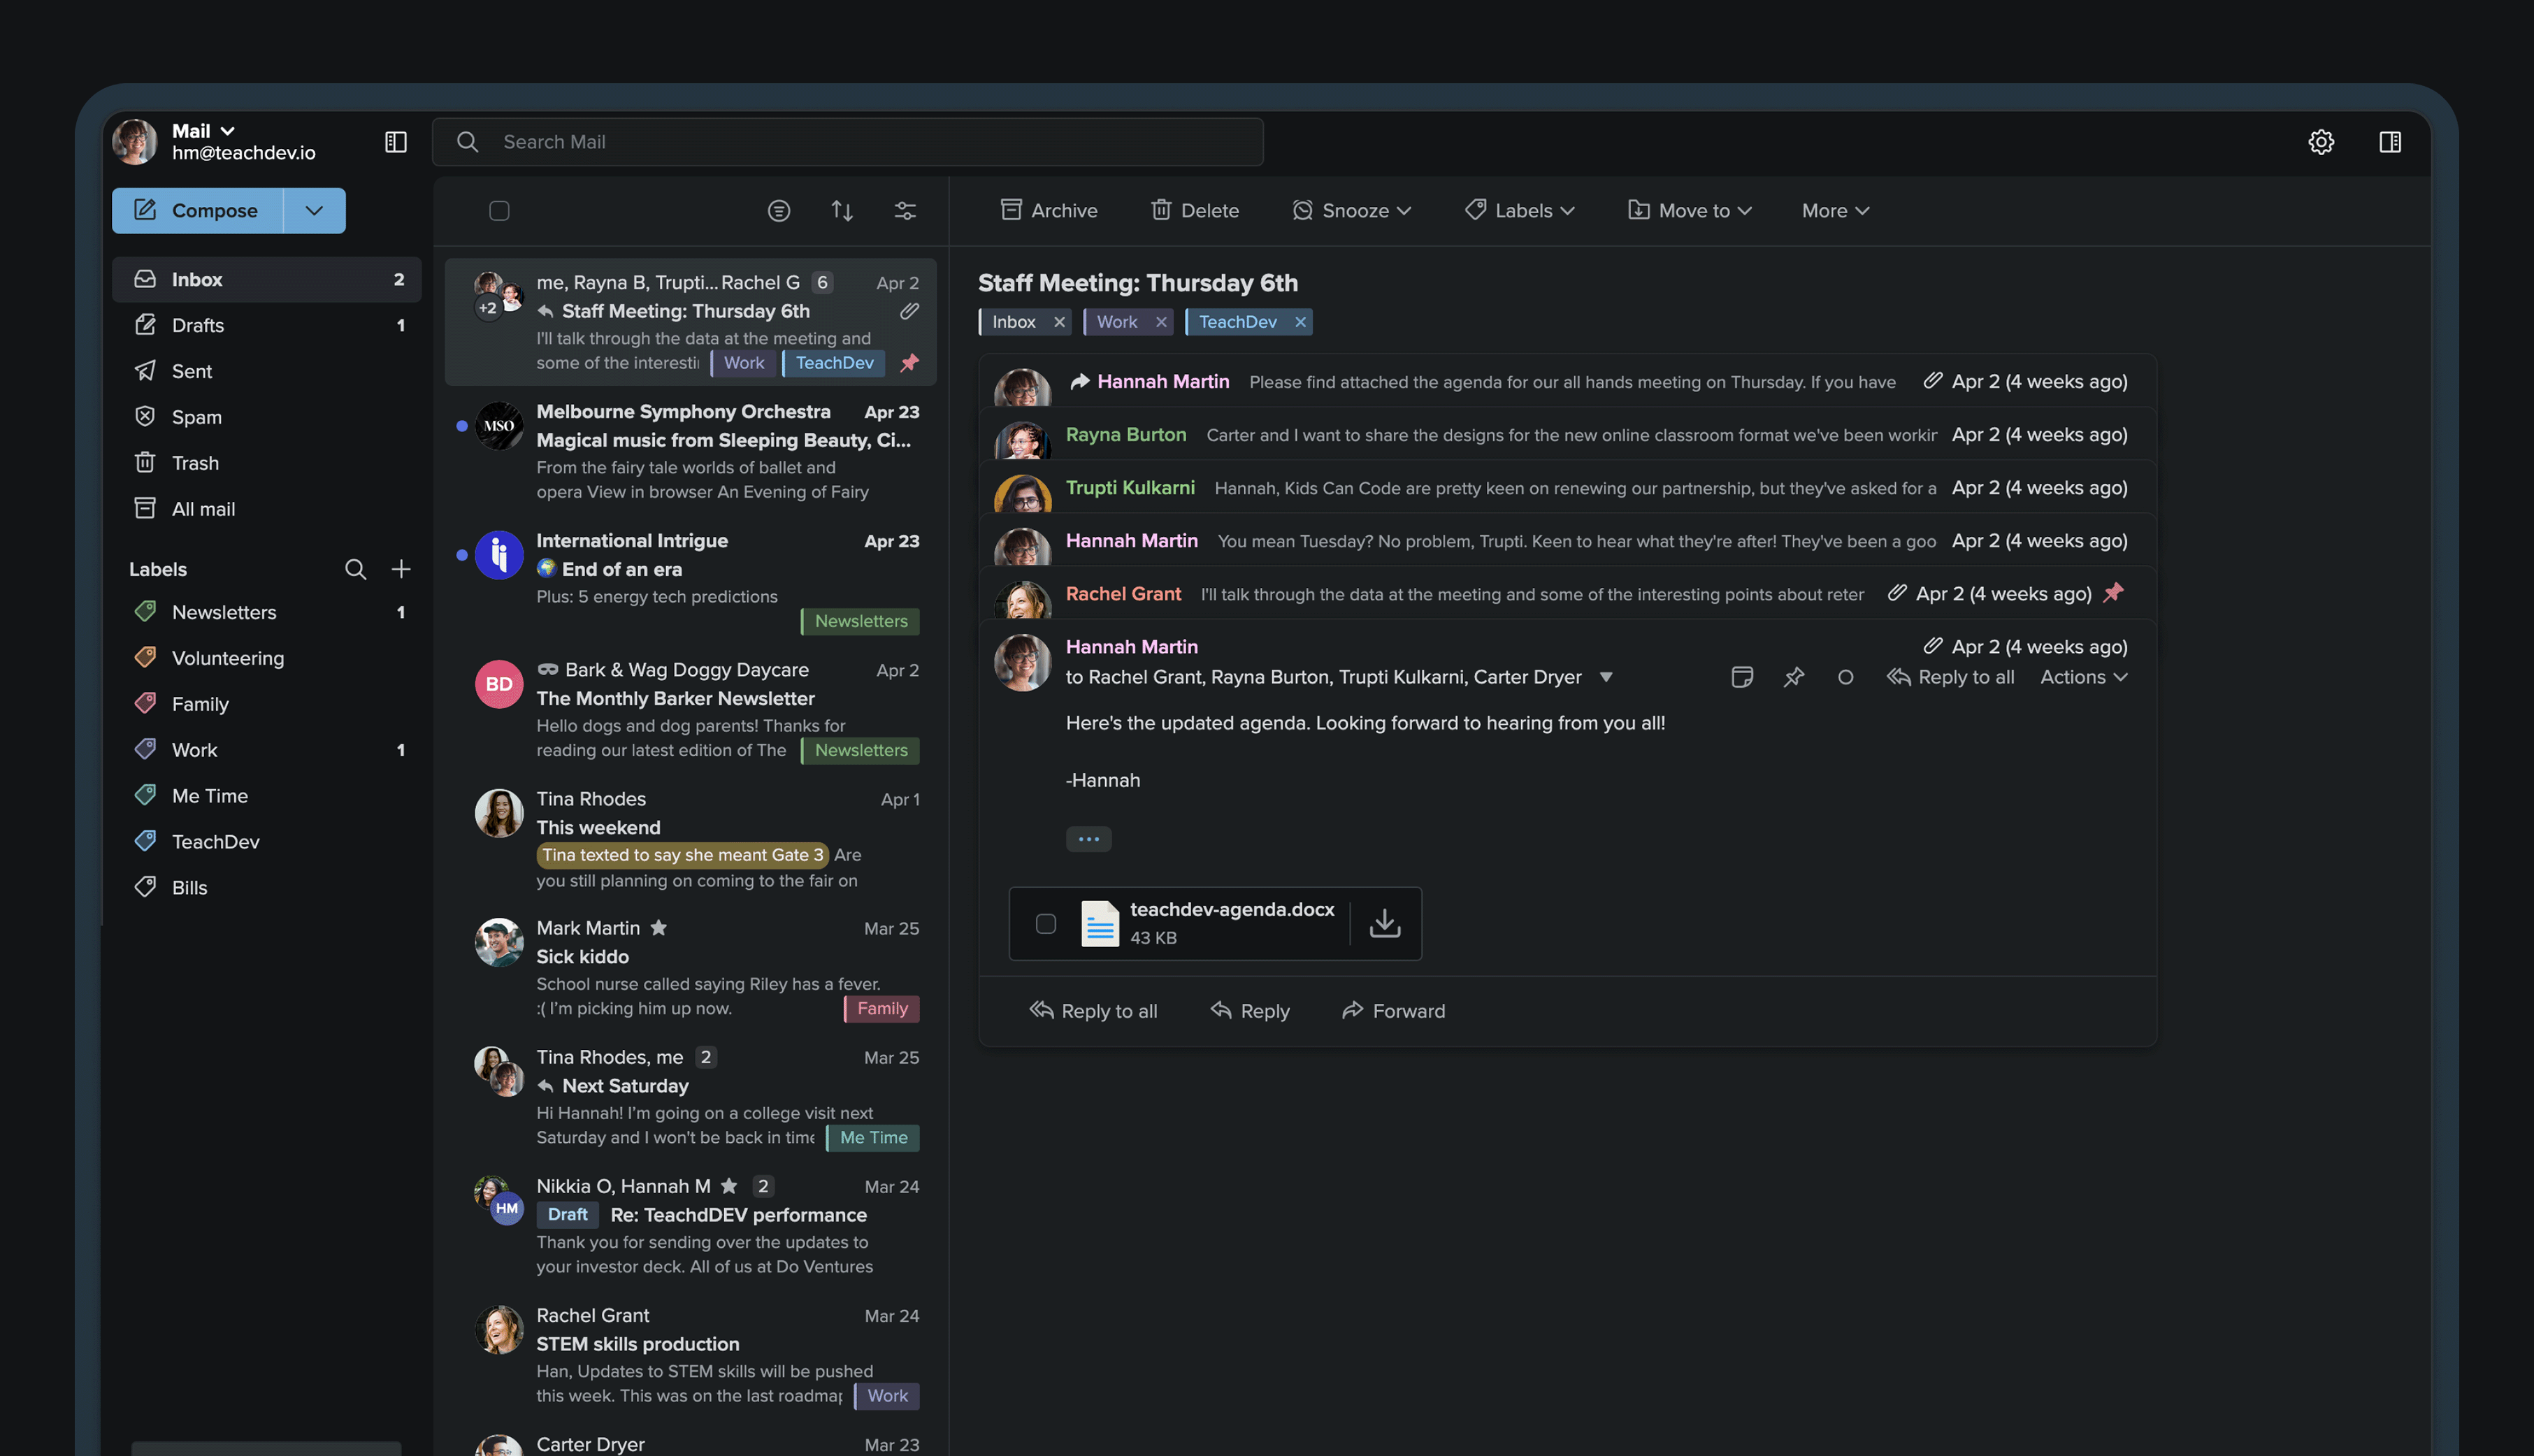Open the Drafts folder

267,326
